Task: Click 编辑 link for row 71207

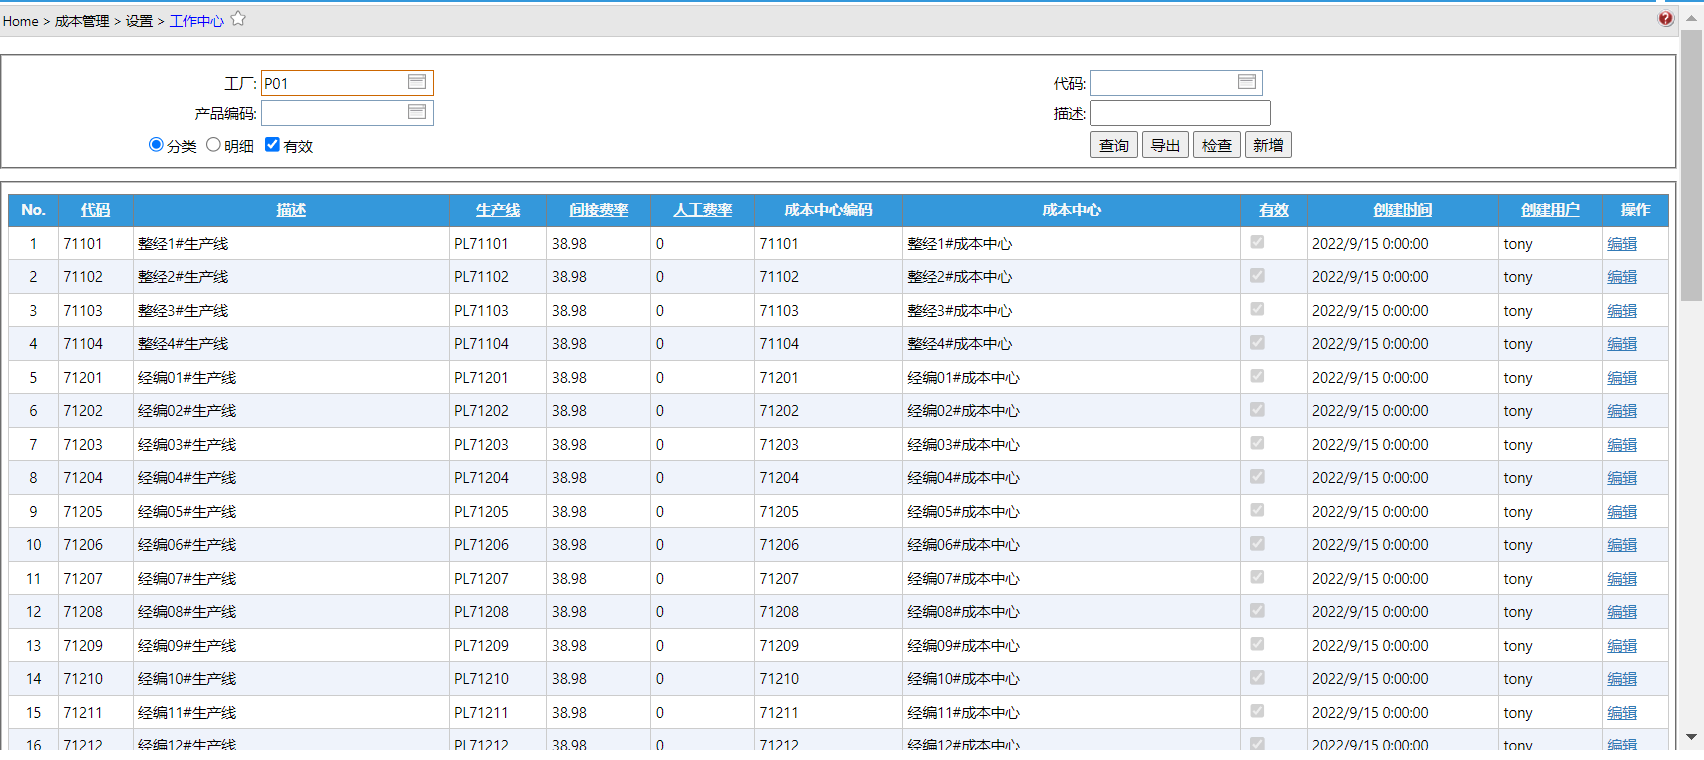Action: [x=1622, y=579]
